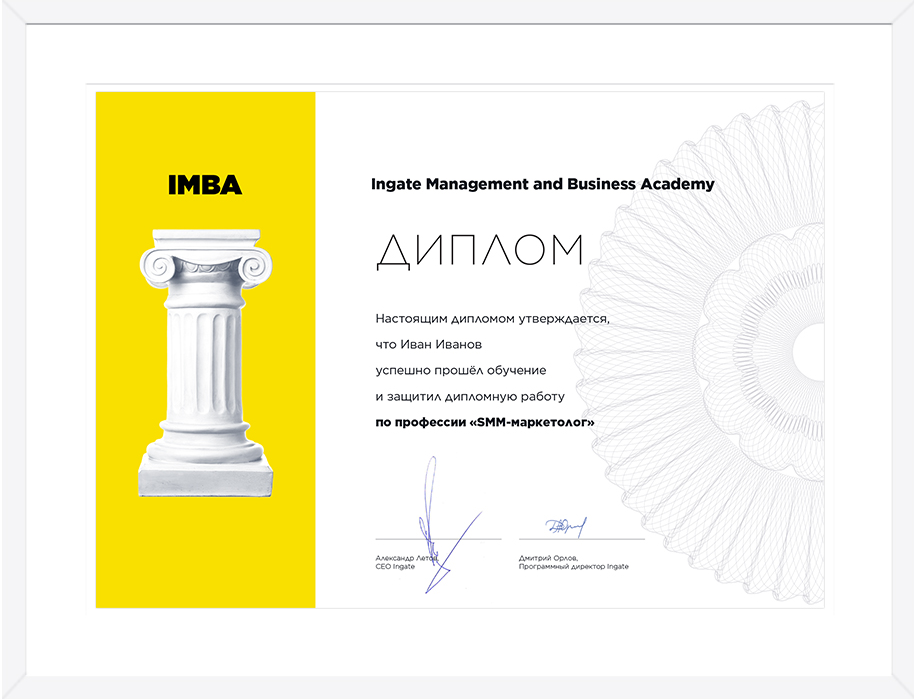This screenshot has height=699, width=914.
Task: Click the white Ionic column image
Action: [206, 363]
